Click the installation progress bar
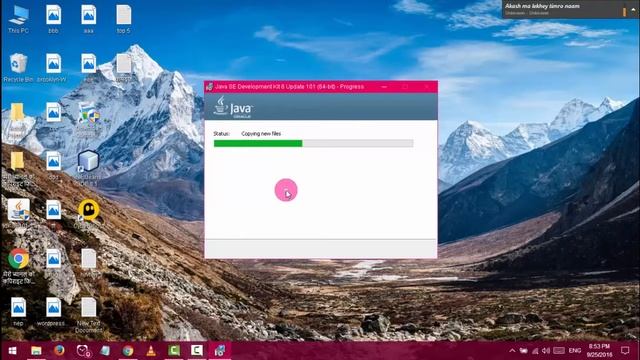Screen dimensions: 640x360 [x=313, y=143]
